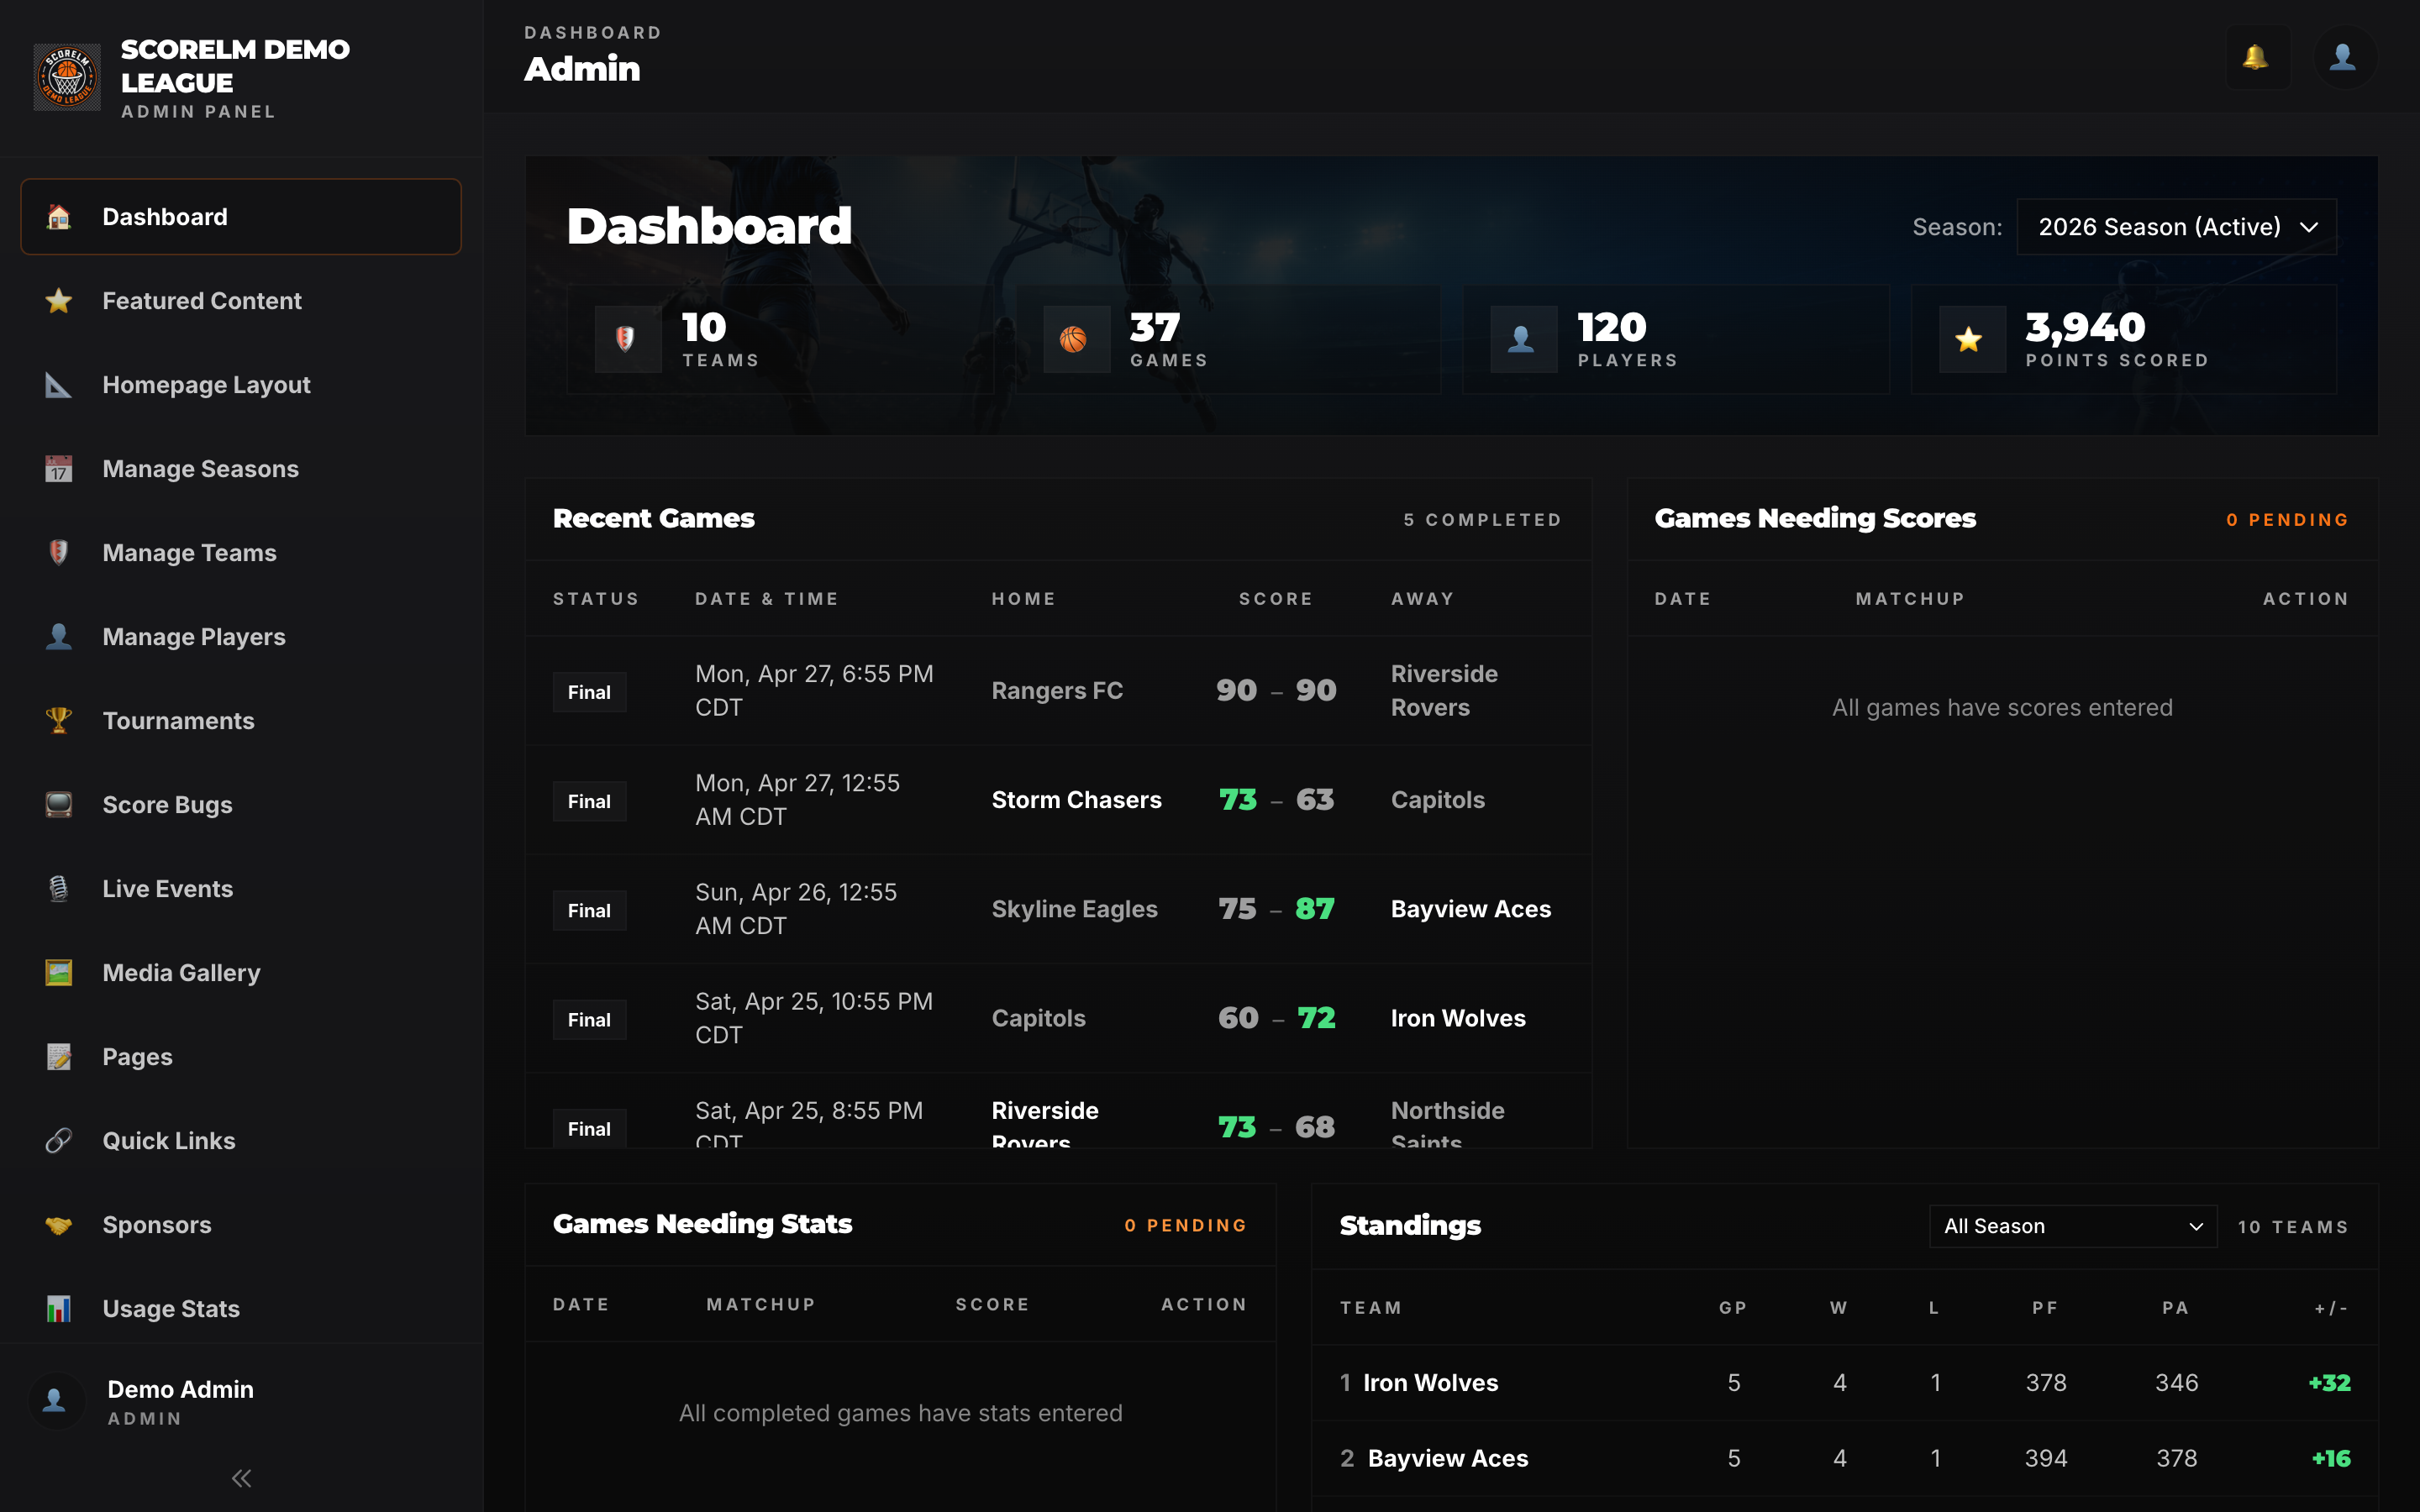Click the Tournaments trophy icon

point(59,721)
